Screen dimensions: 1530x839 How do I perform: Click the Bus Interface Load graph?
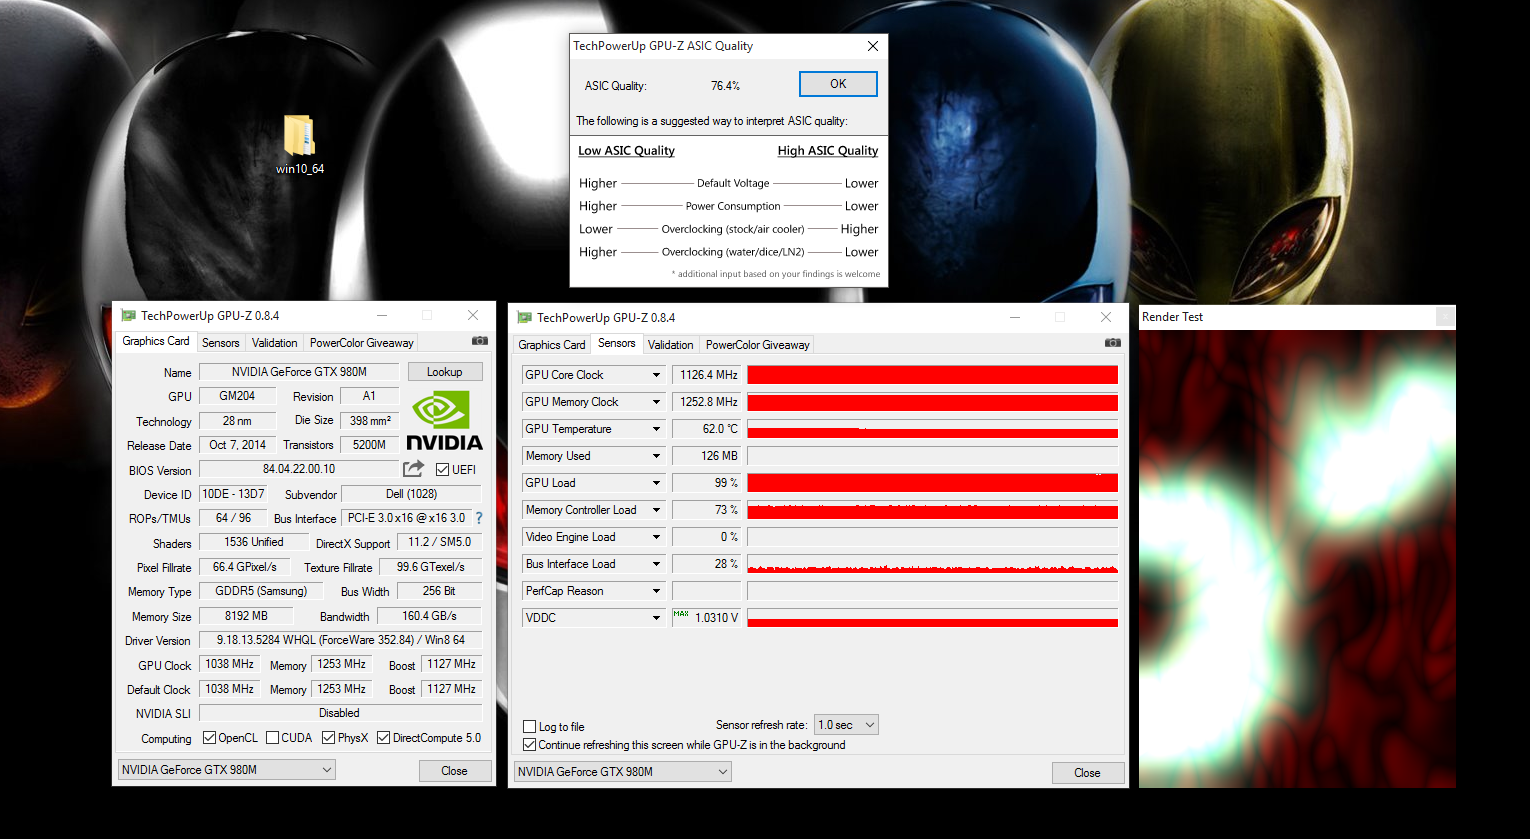[x=933, y=564]
